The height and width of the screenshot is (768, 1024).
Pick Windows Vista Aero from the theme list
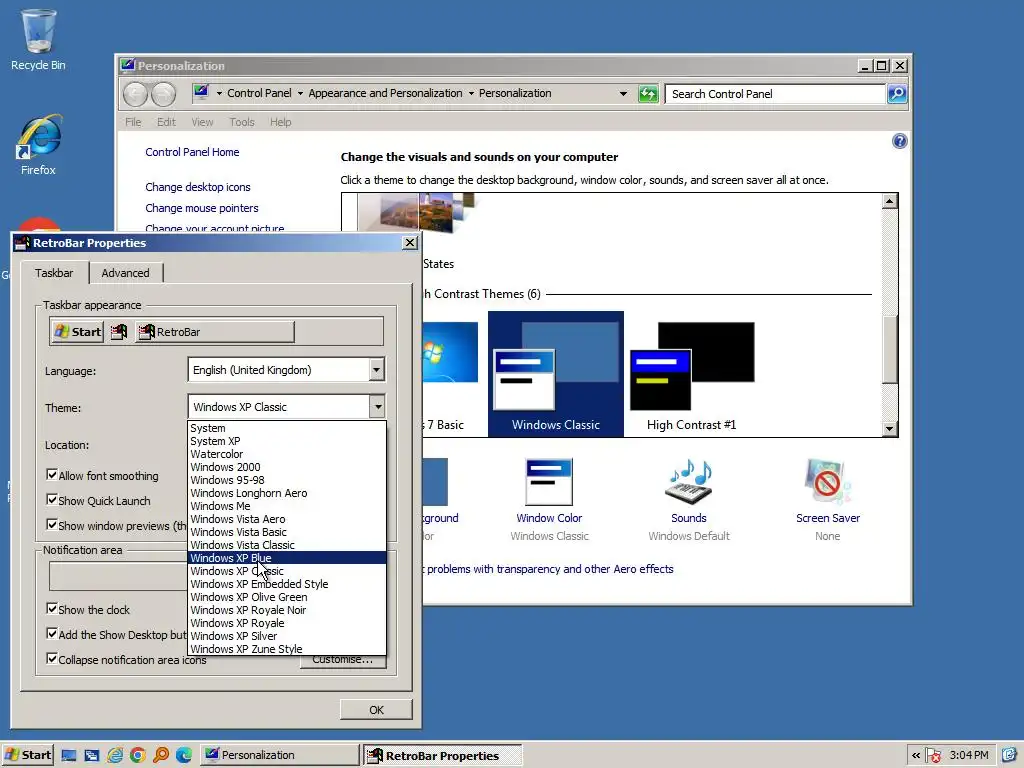coord(287,519)
